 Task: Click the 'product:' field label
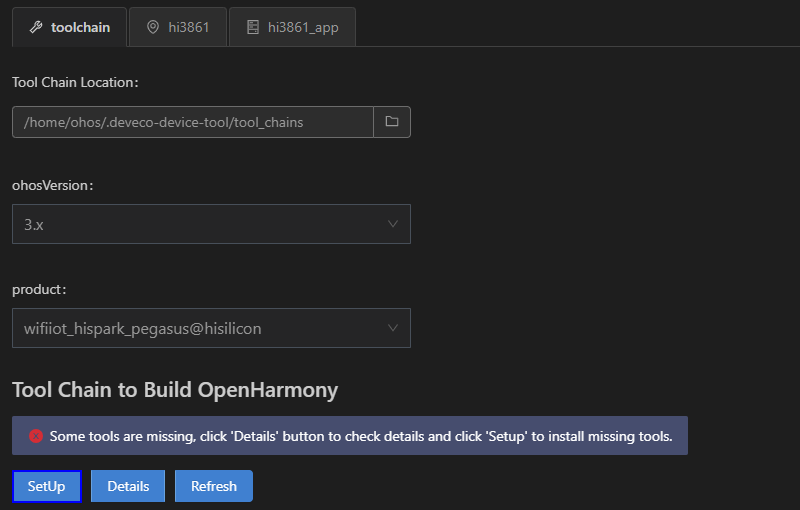[x=39, y=289]
